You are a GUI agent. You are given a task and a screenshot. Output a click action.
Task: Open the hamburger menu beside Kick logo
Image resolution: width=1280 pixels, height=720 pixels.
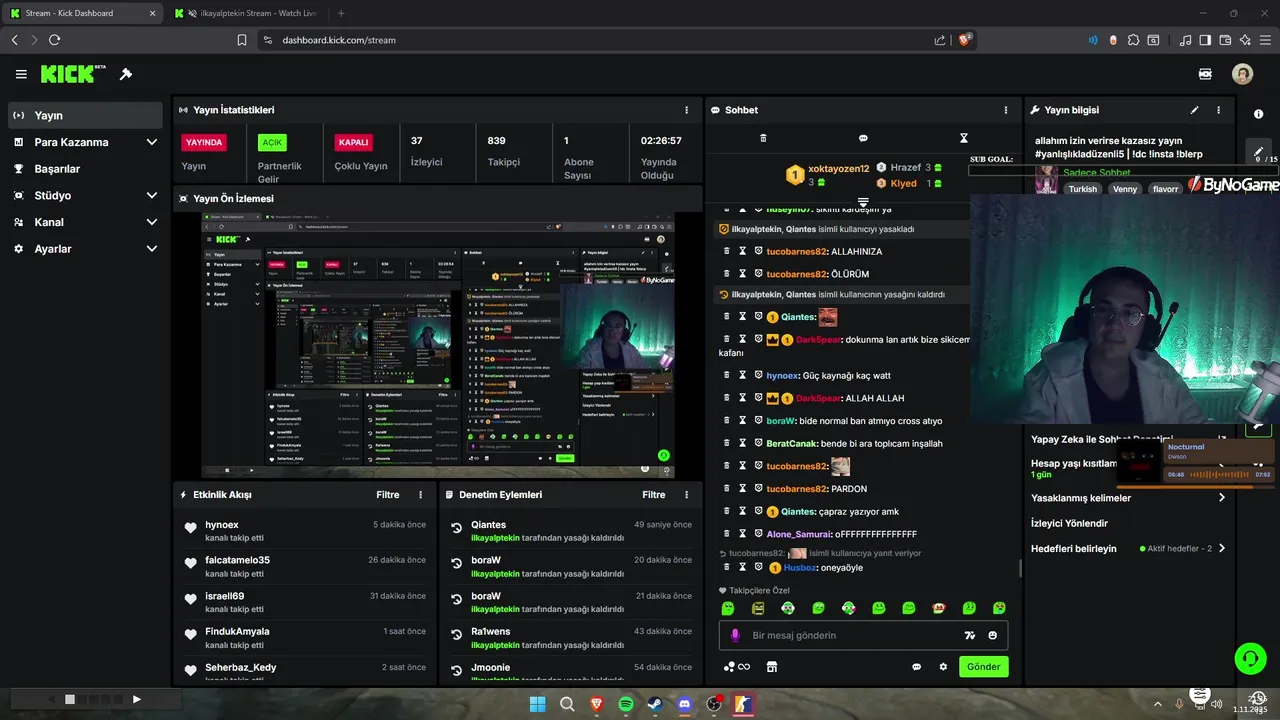(x=21, y=74)
